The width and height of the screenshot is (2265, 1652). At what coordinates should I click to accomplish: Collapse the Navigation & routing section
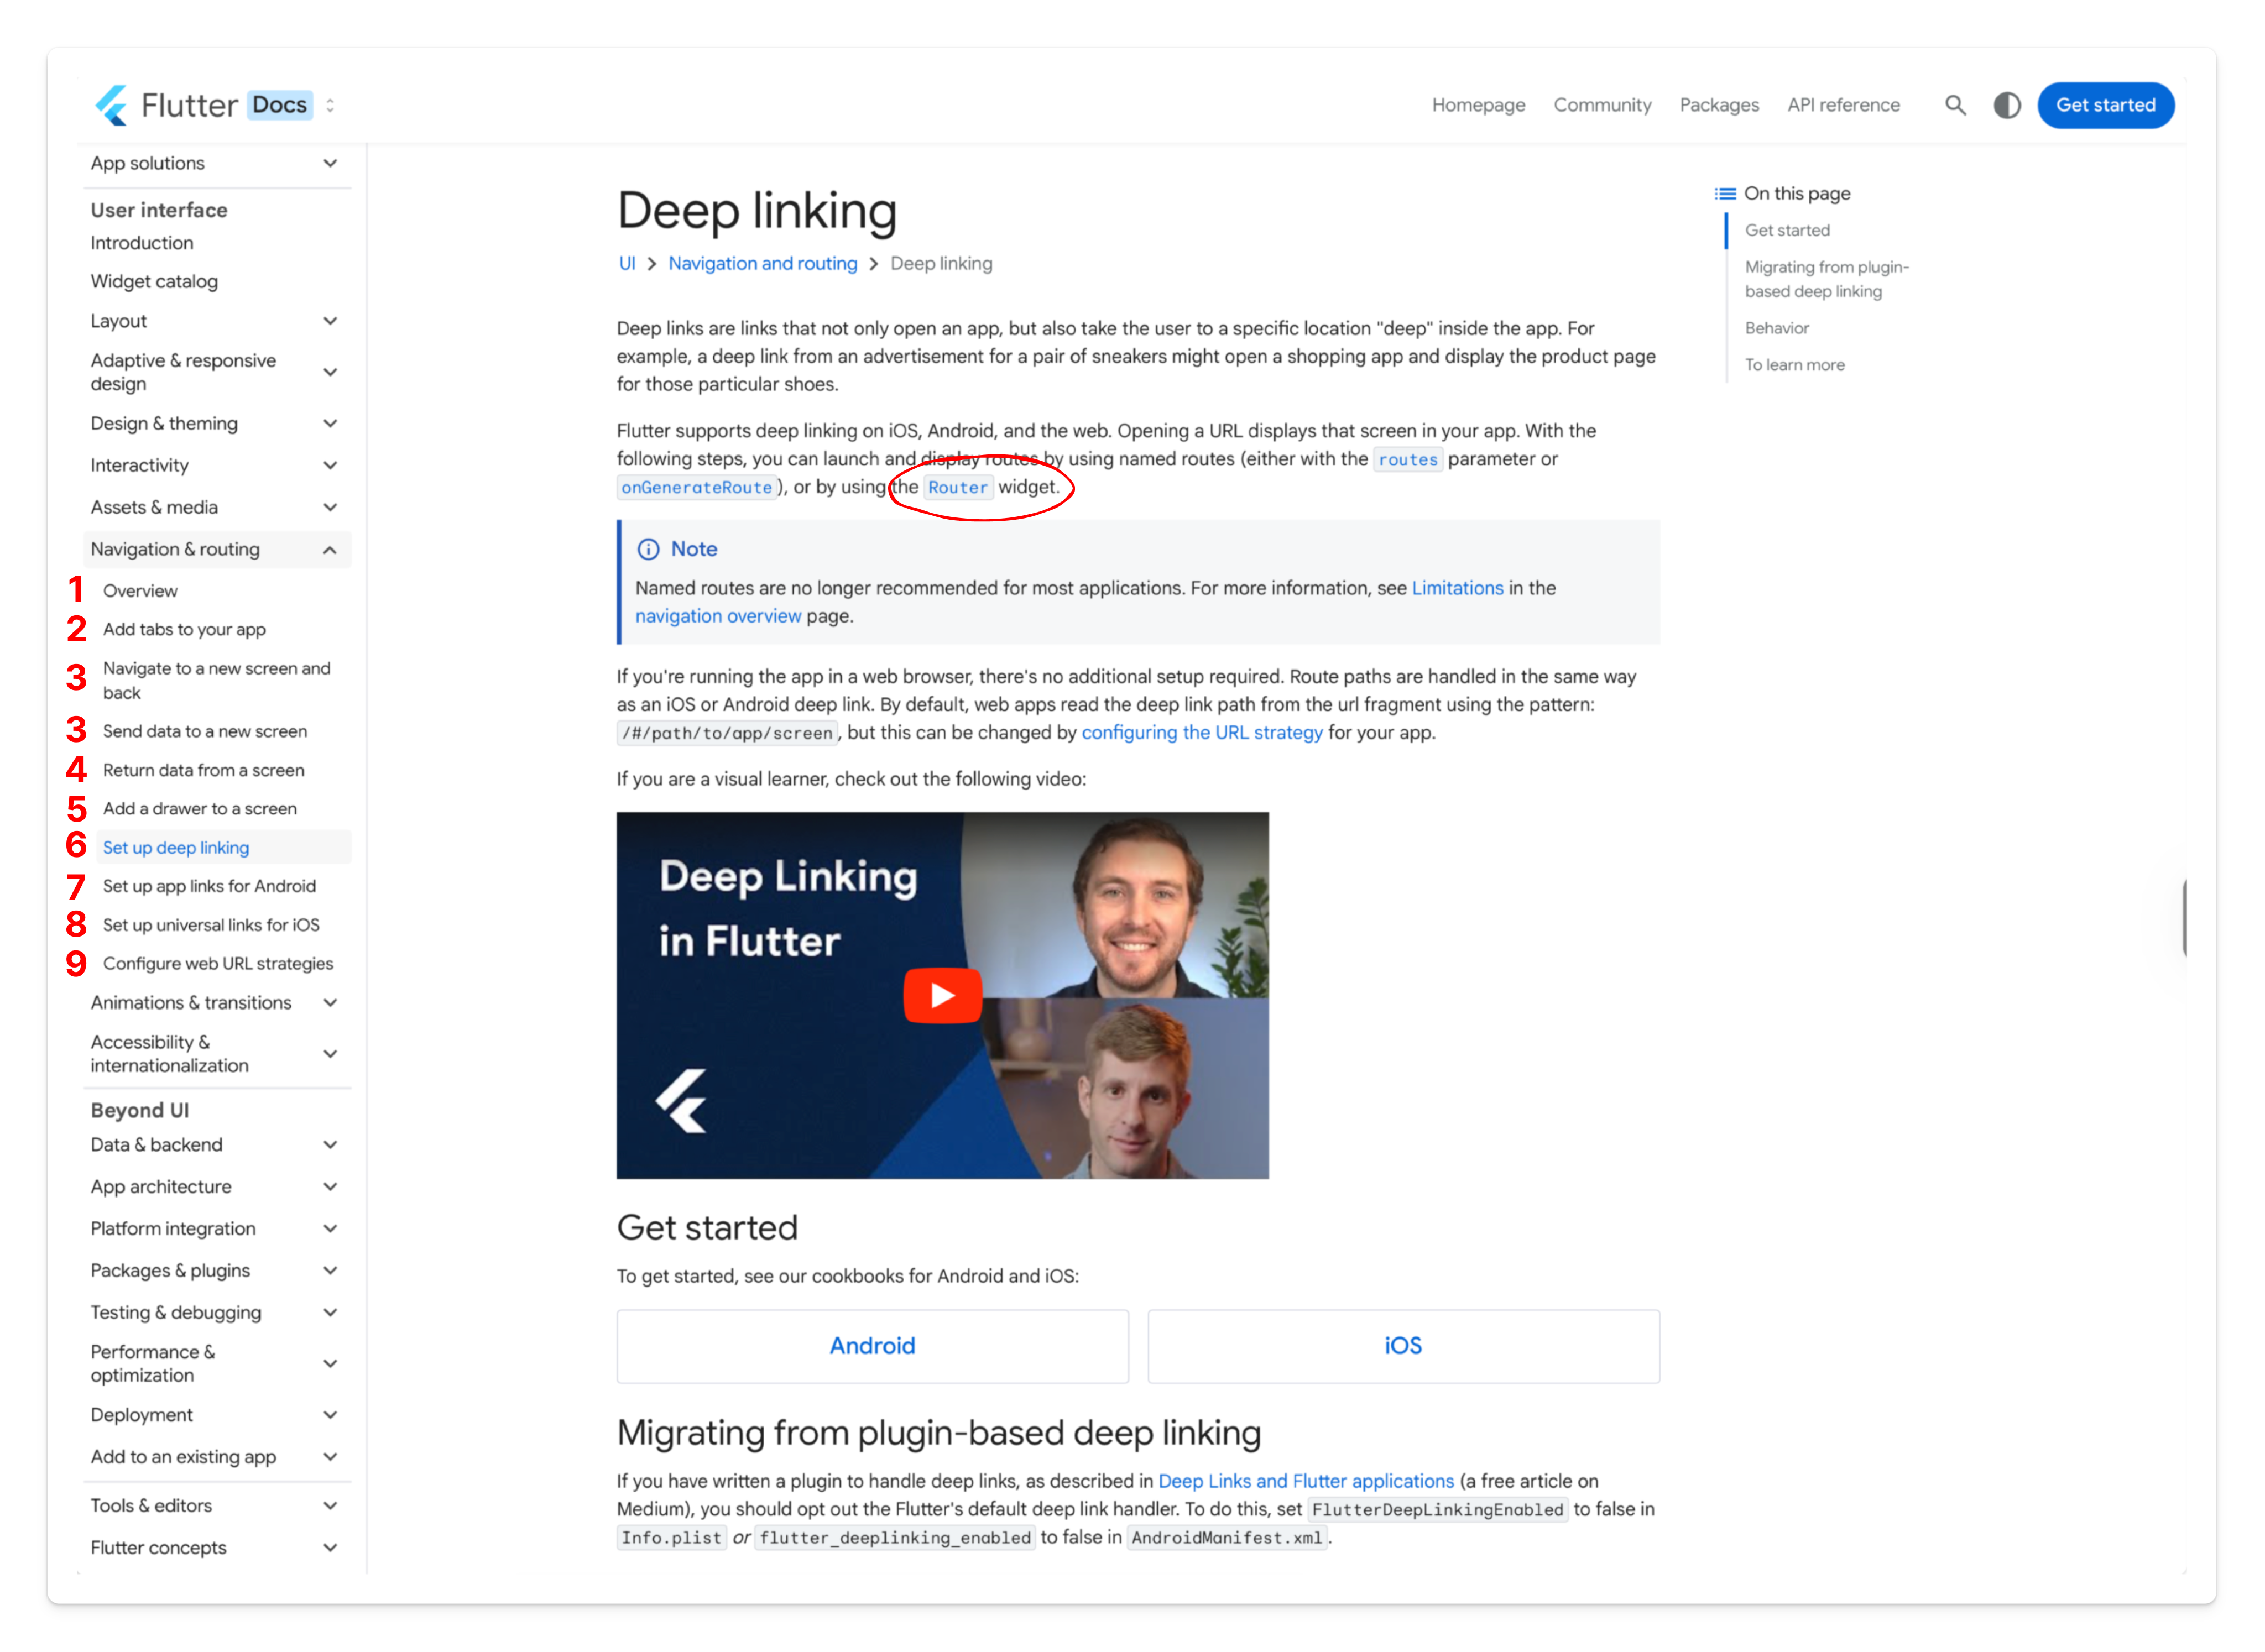click(330, 549)
